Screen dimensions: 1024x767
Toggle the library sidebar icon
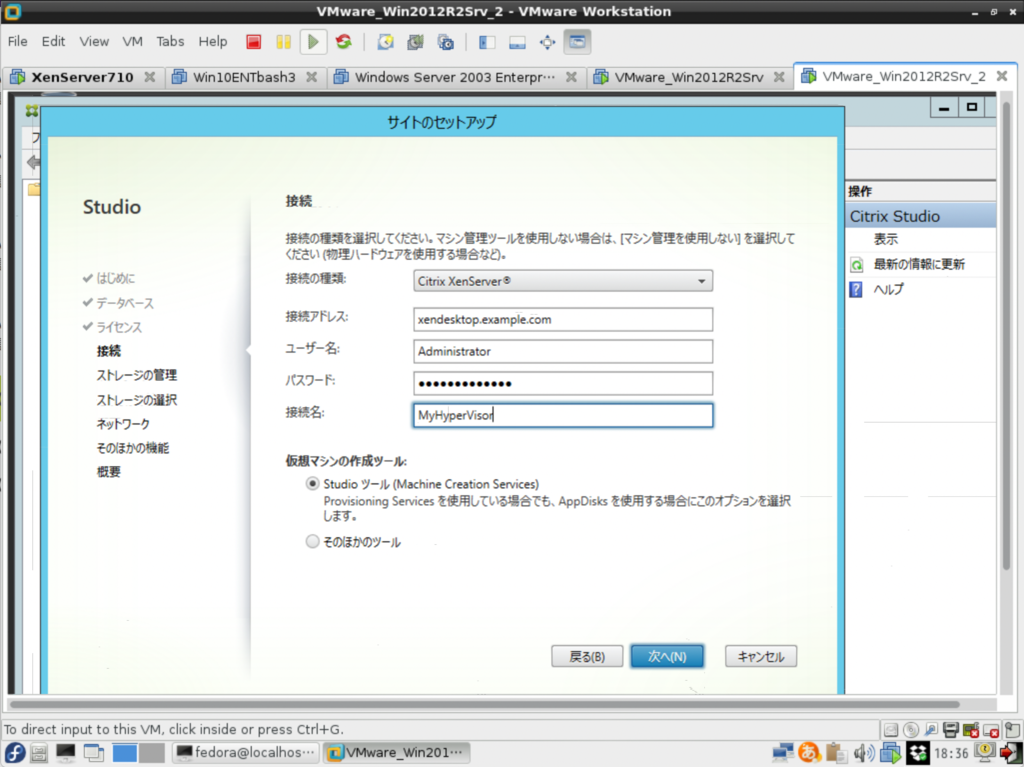coord(487,42)
